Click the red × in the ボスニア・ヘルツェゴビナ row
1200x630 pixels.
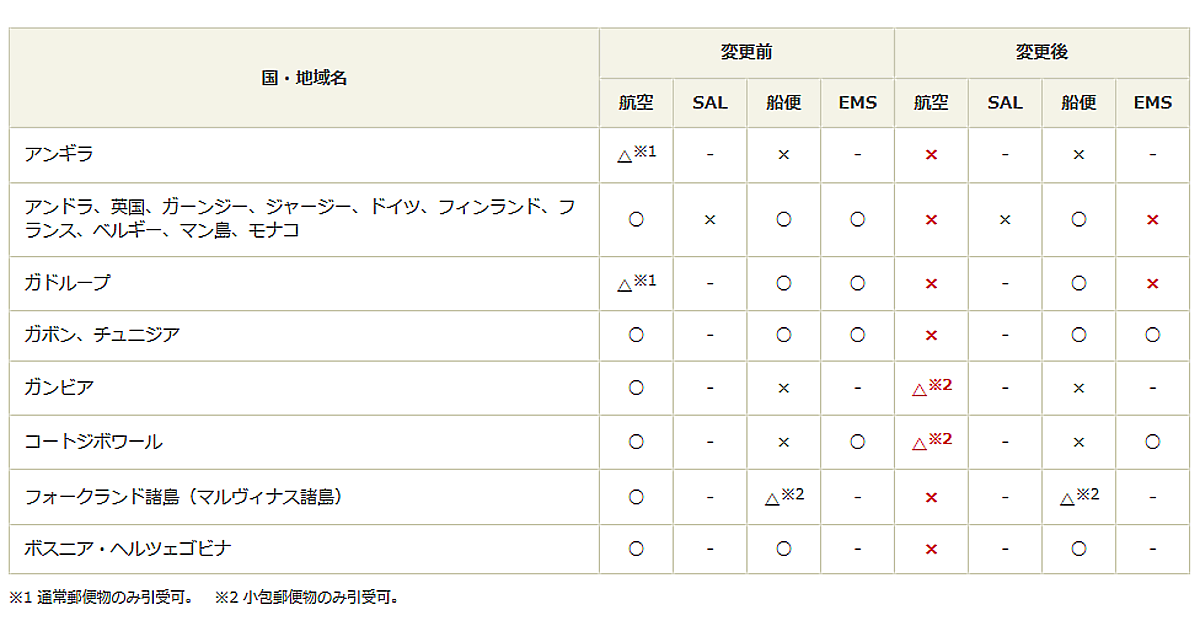(931, 549)
